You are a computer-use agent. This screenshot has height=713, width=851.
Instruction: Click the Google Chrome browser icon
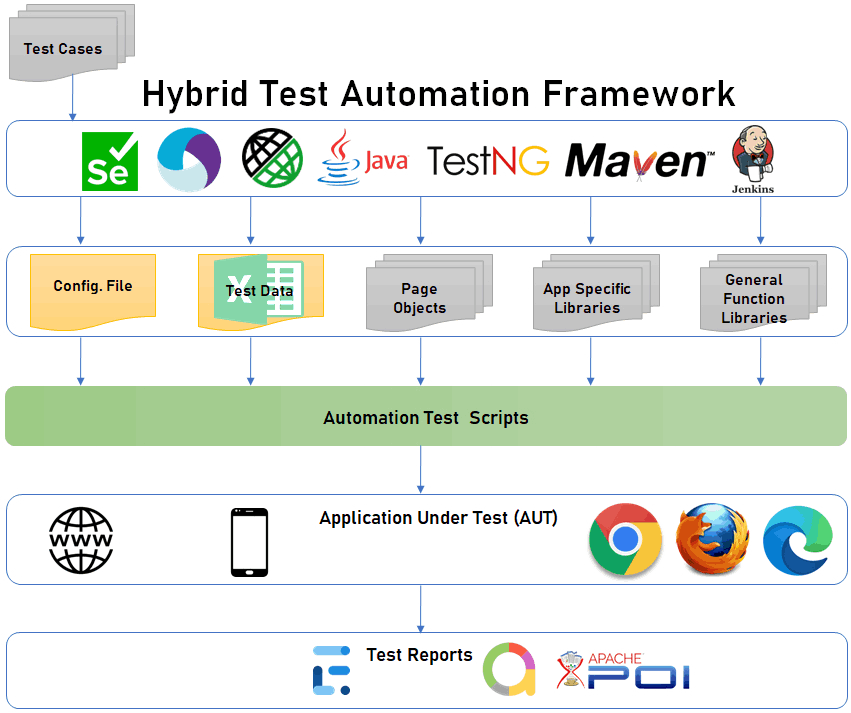coord(625,539)
